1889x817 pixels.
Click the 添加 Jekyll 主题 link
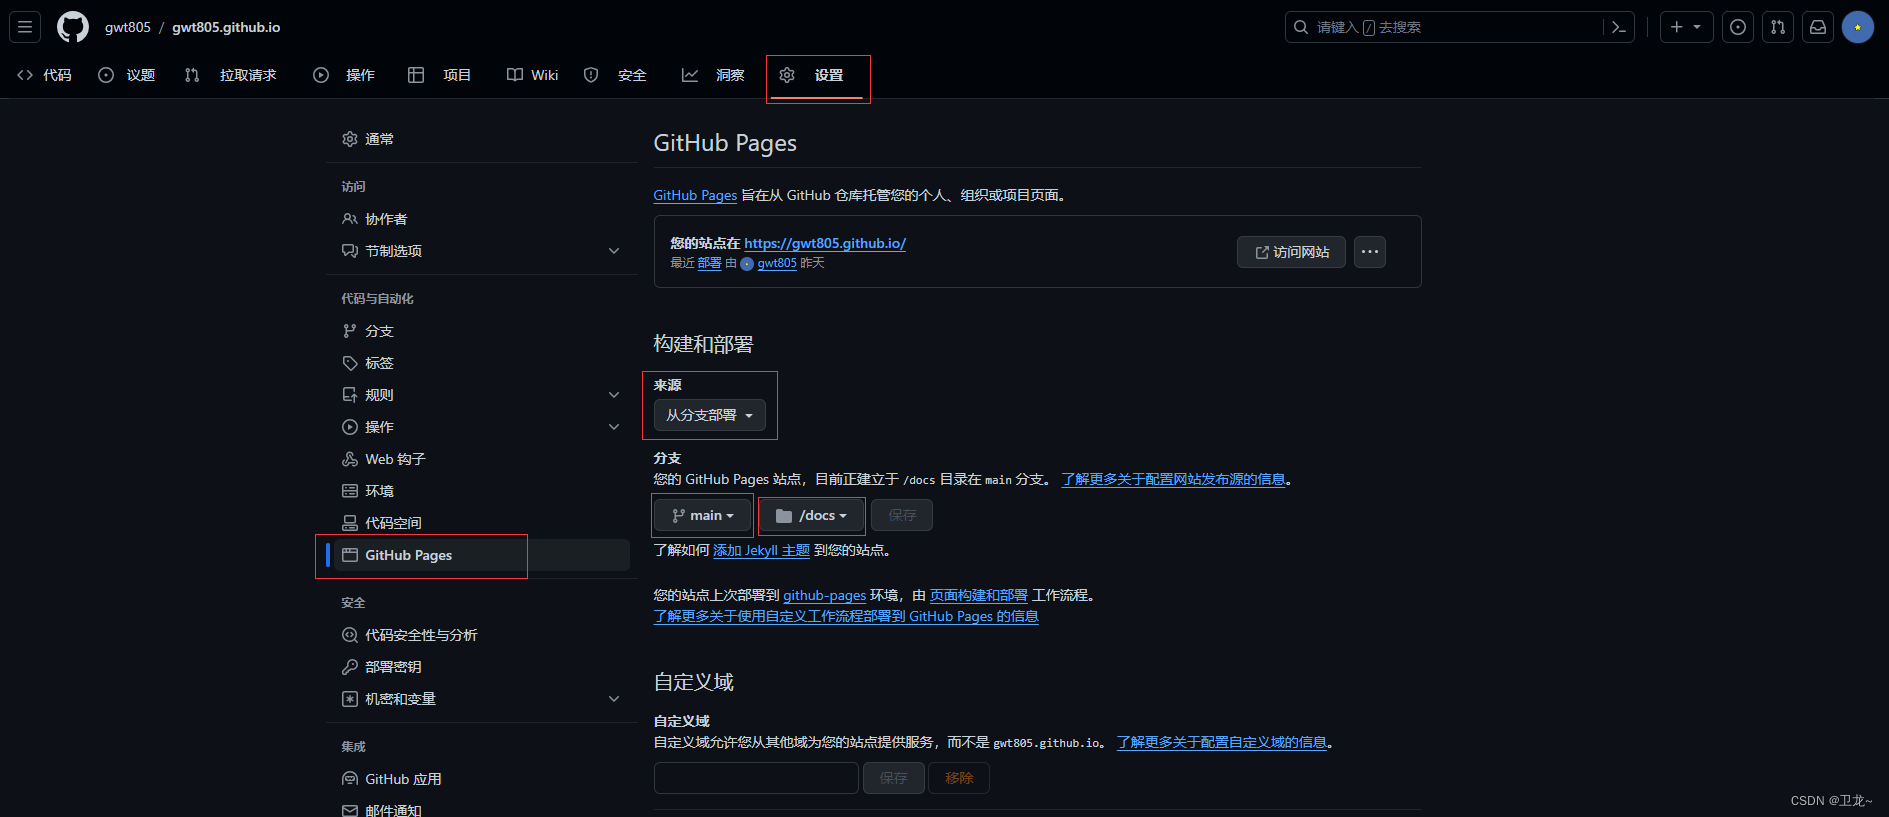click(x=761, y=550)
